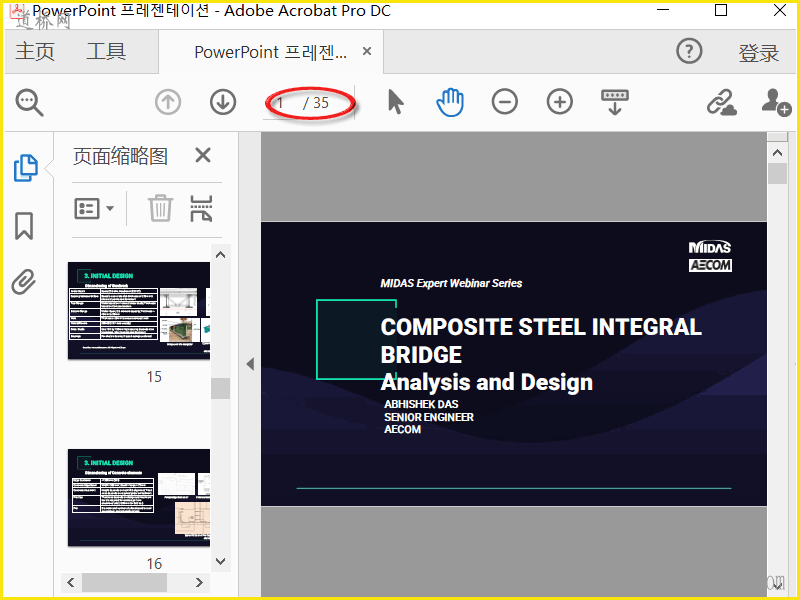Go to previous page with up arrow

168,102
